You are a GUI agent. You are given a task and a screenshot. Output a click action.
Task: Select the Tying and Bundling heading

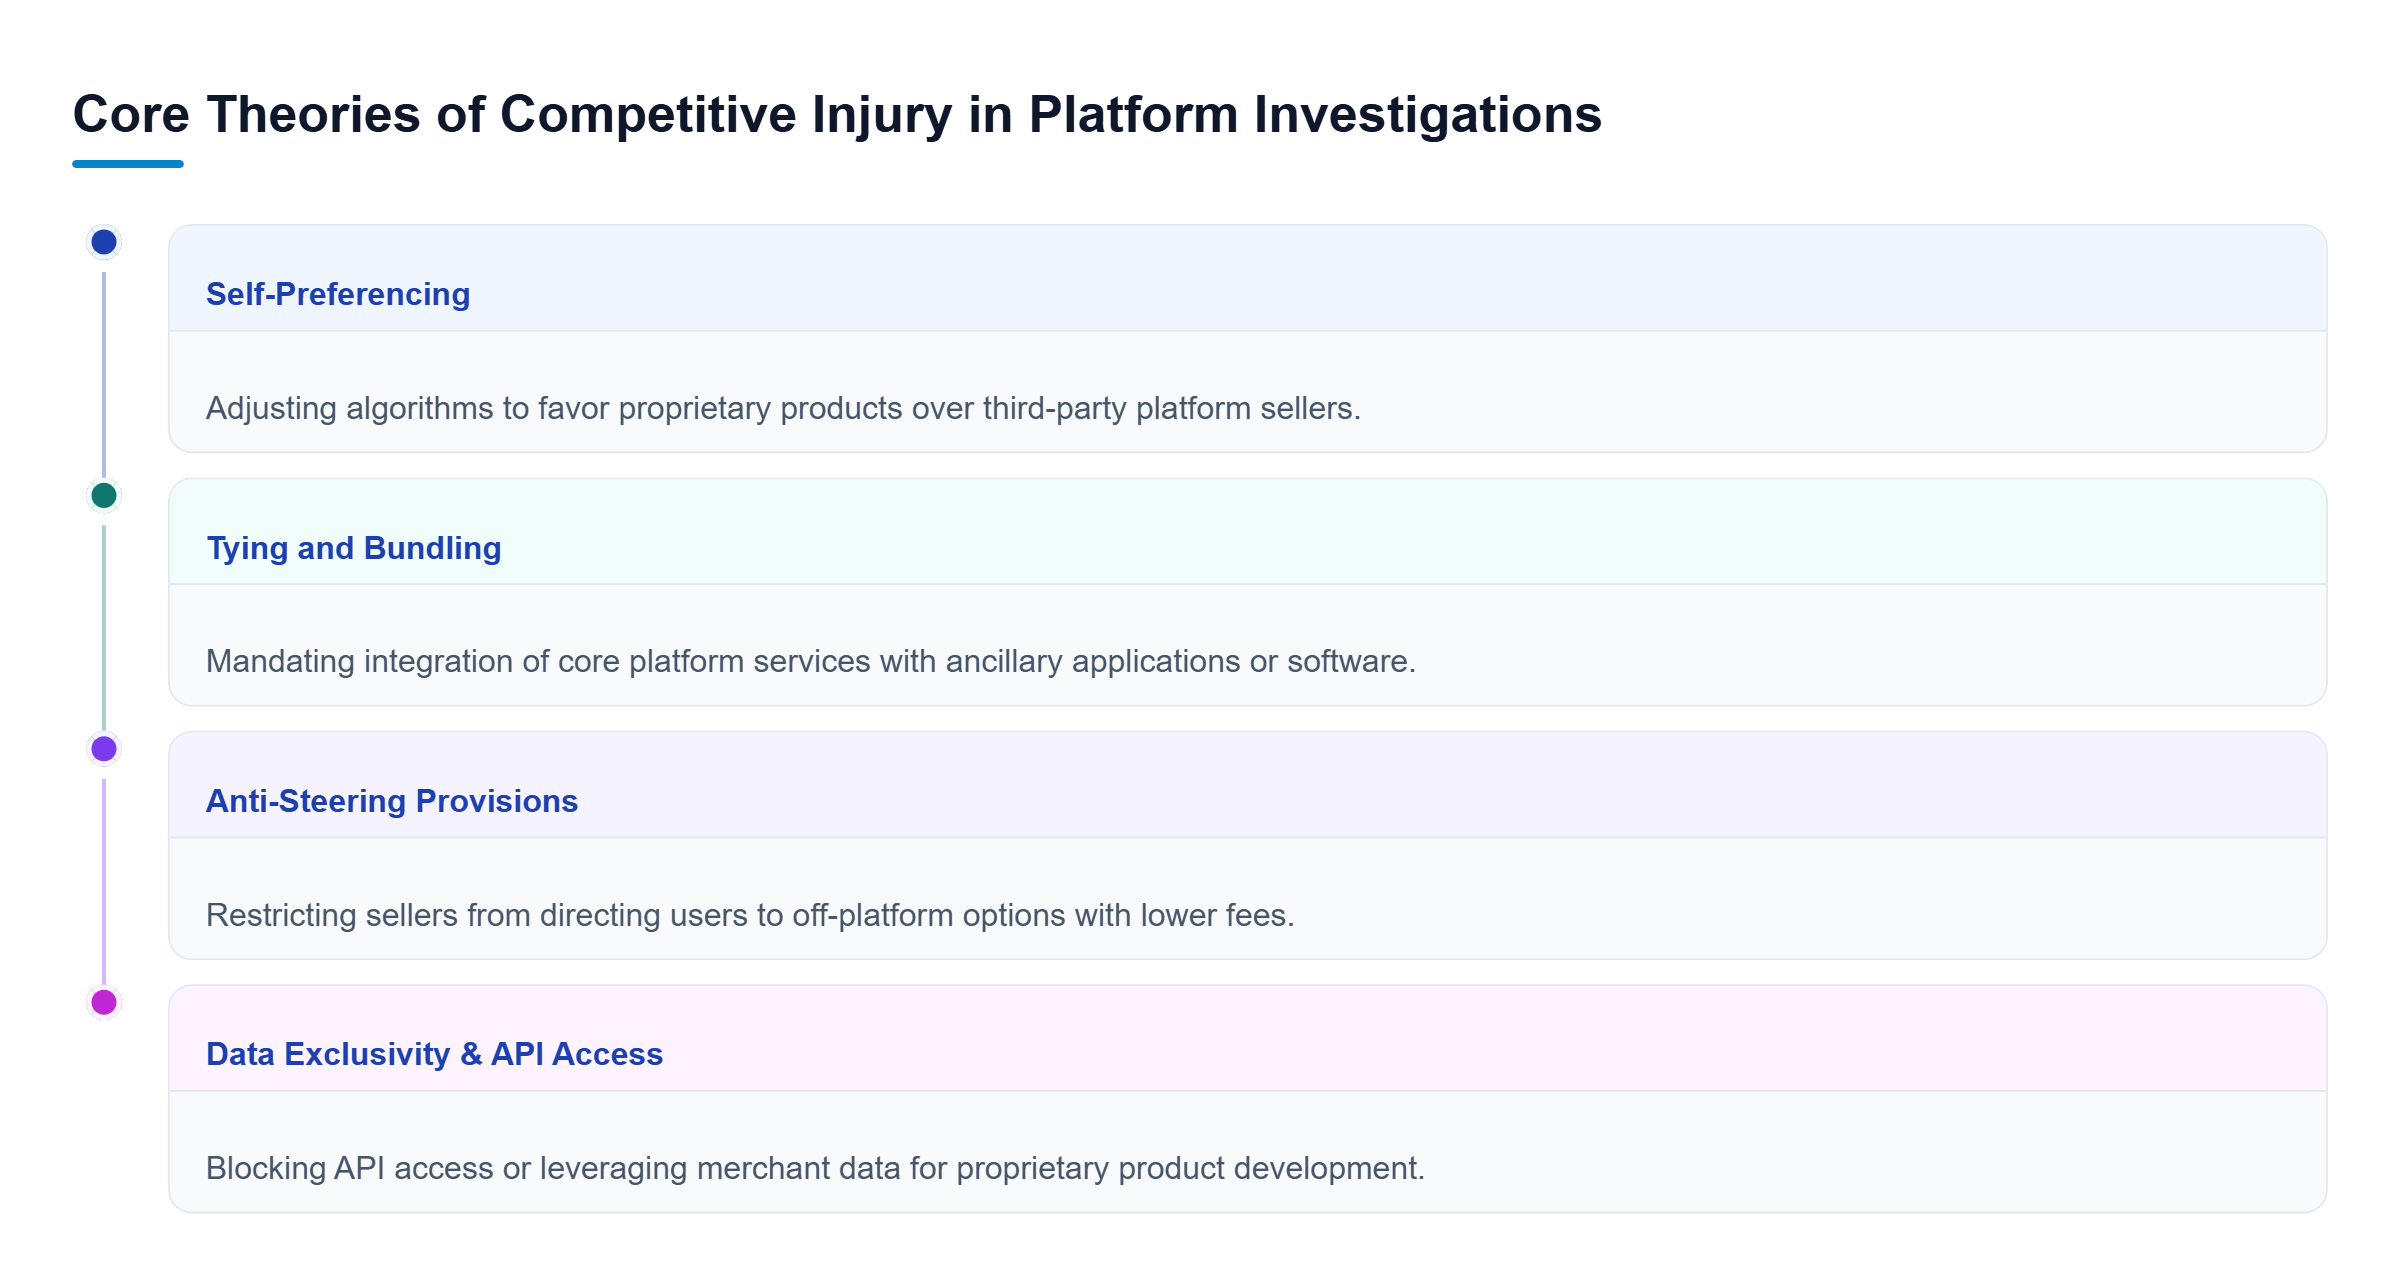pyautogui.click(x=354, y=548)
